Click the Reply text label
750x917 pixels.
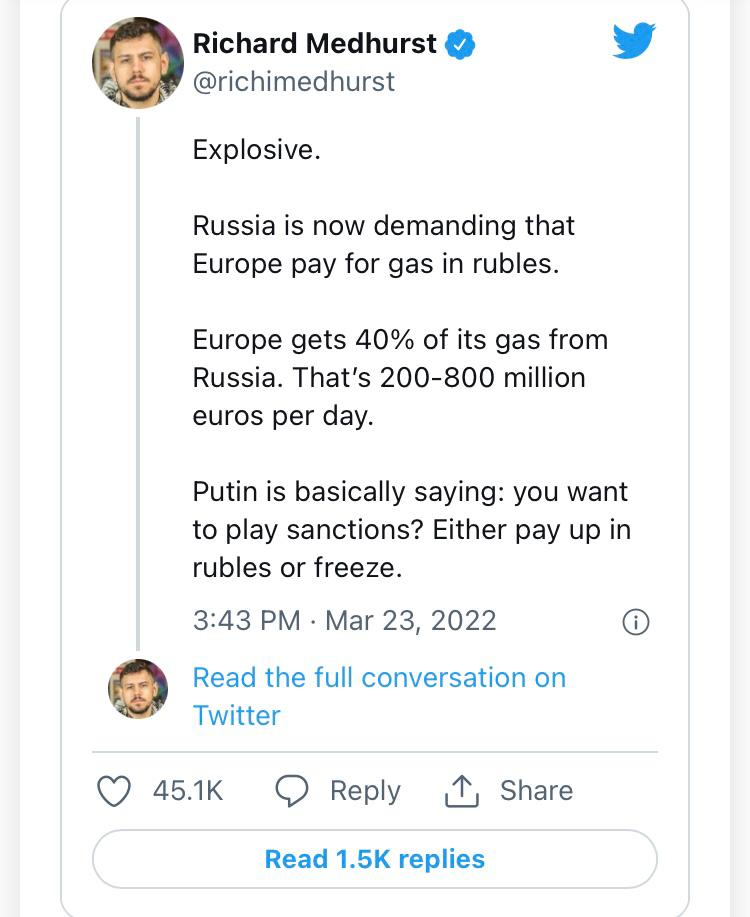pos(365,791)
